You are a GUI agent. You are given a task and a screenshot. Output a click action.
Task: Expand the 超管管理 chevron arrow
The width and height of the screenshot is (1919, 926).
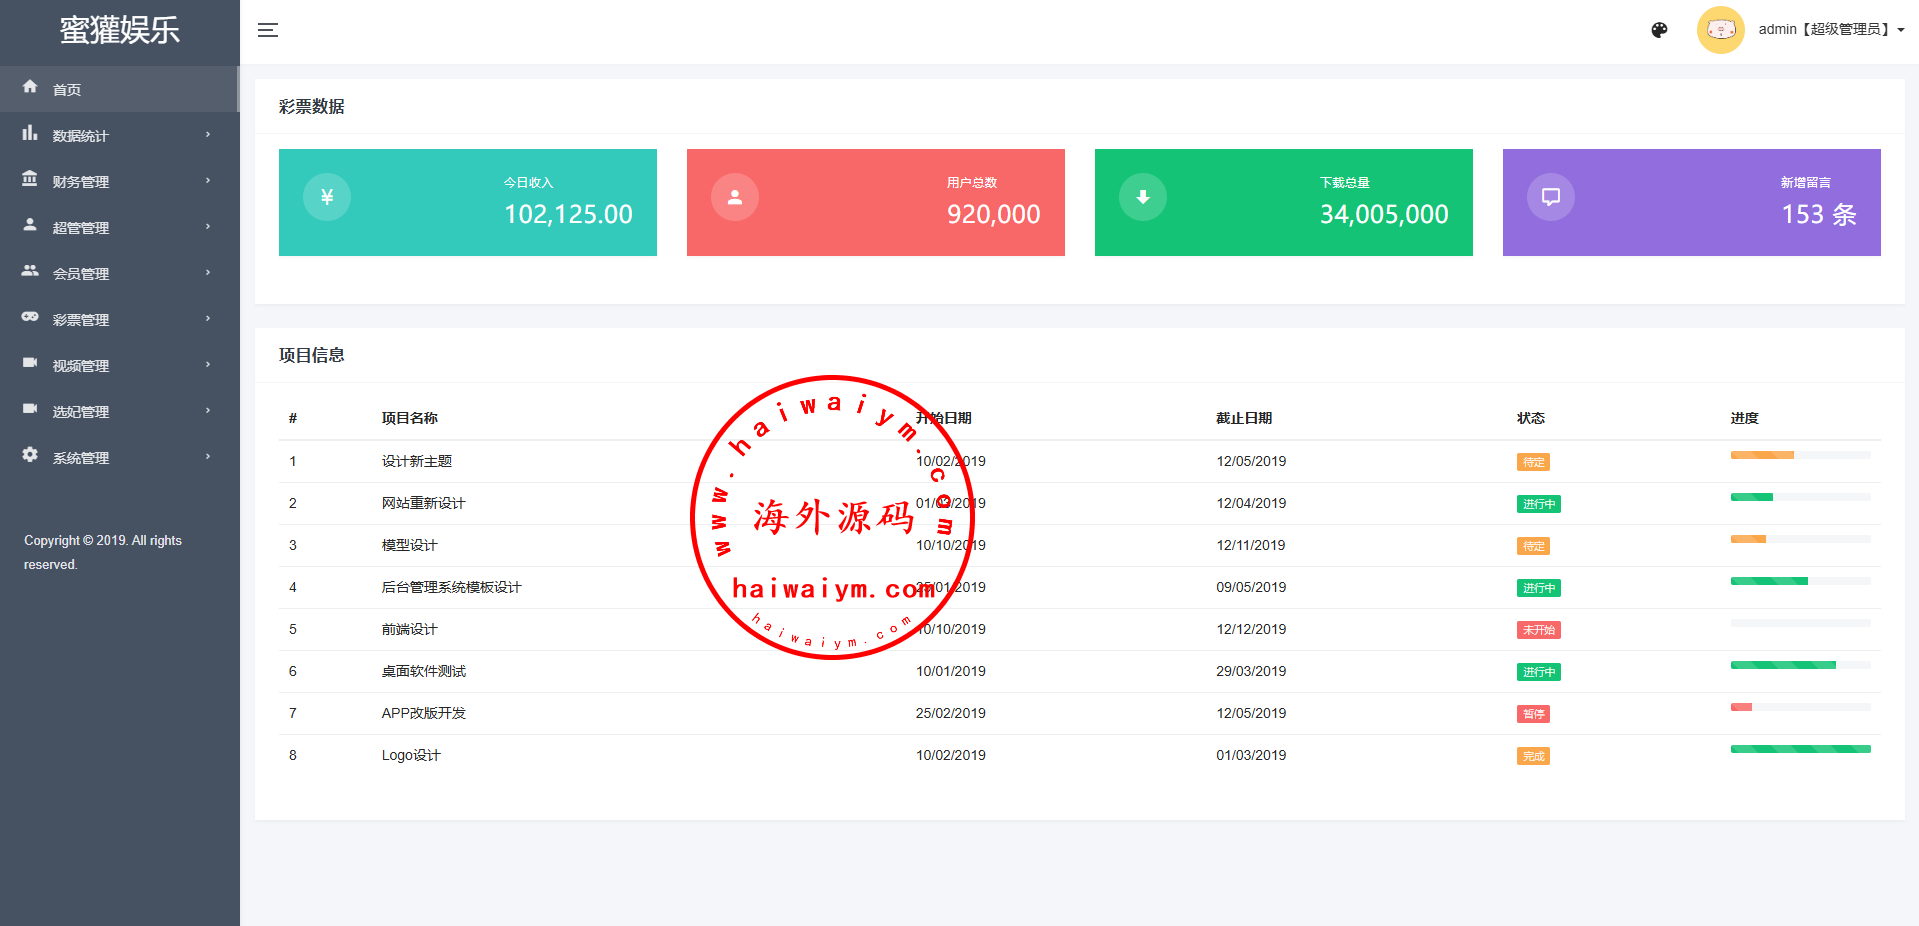click(208, 227)
